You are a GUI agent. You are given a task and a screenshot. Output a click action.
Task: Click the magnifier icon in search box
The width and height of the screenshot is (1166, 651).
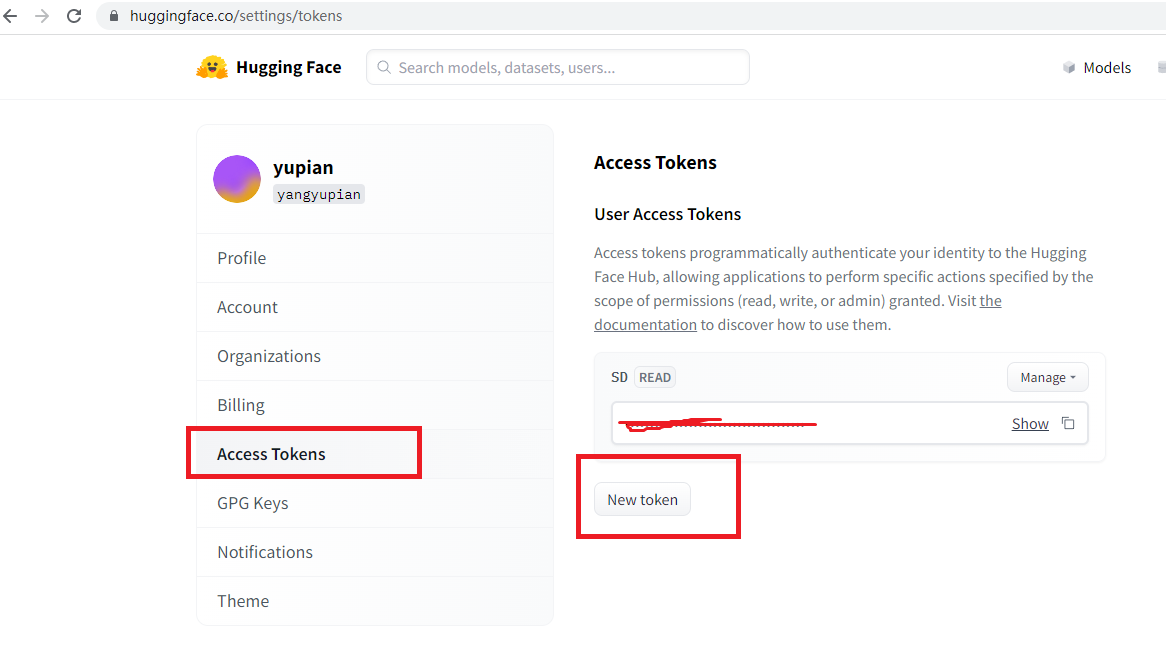(x=384, y=68)
